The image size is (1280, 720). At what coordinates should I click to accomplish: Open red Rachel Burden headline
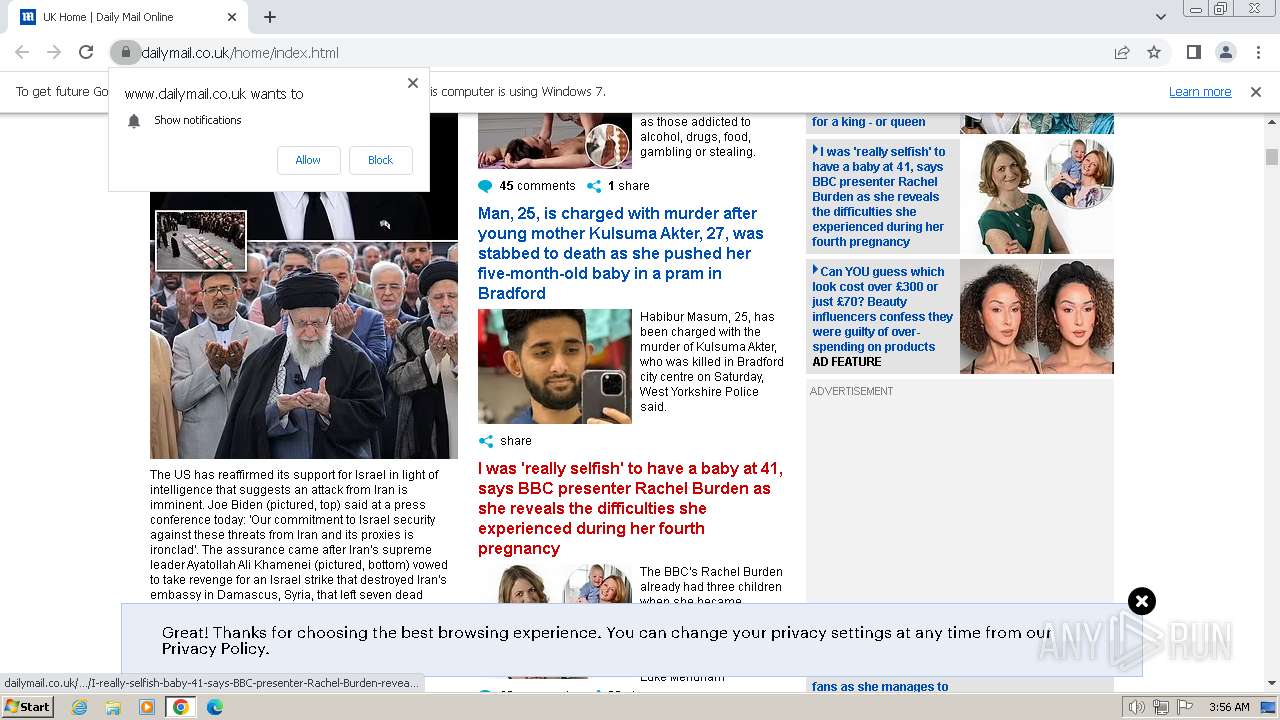(x=630, y=508)
